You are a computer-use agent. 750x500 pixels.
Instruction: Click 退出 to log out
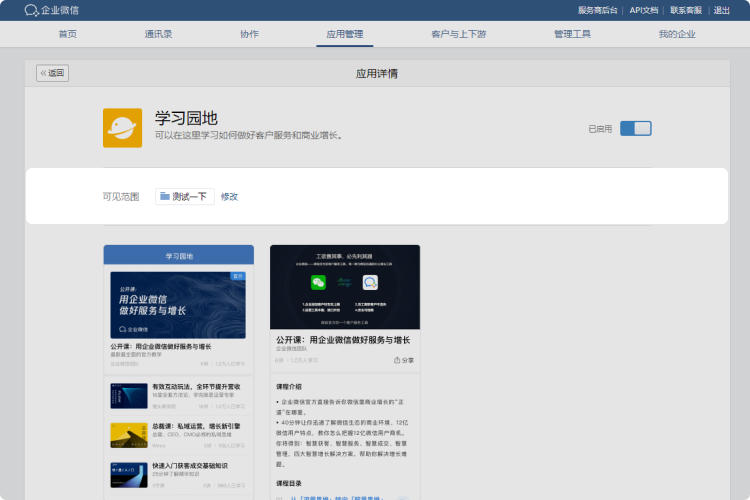(721, 10)
